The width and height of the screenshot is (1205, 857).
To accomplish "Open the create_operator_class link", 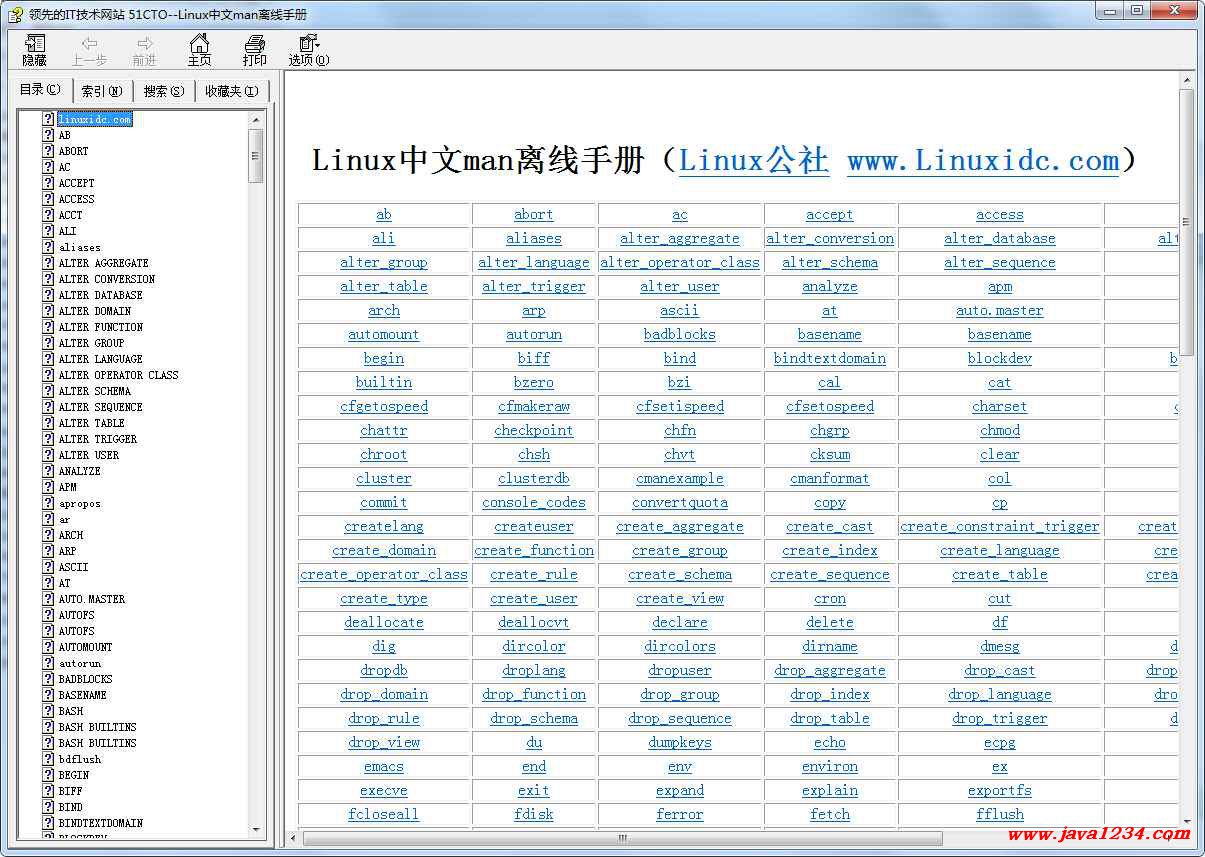I will coord(384,575).
